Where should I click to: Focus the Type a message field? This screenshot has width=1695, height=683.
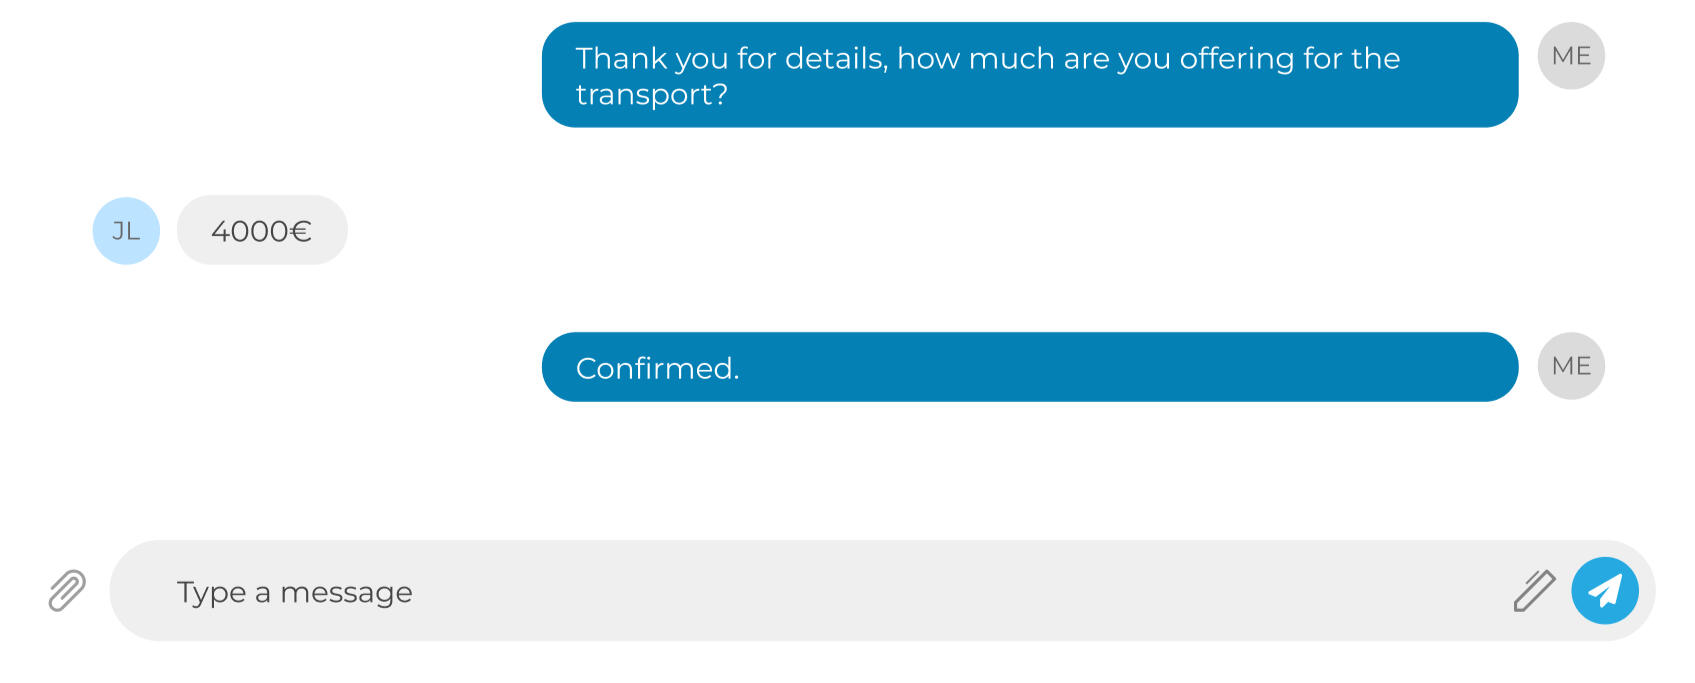click(x=810, y=591)
